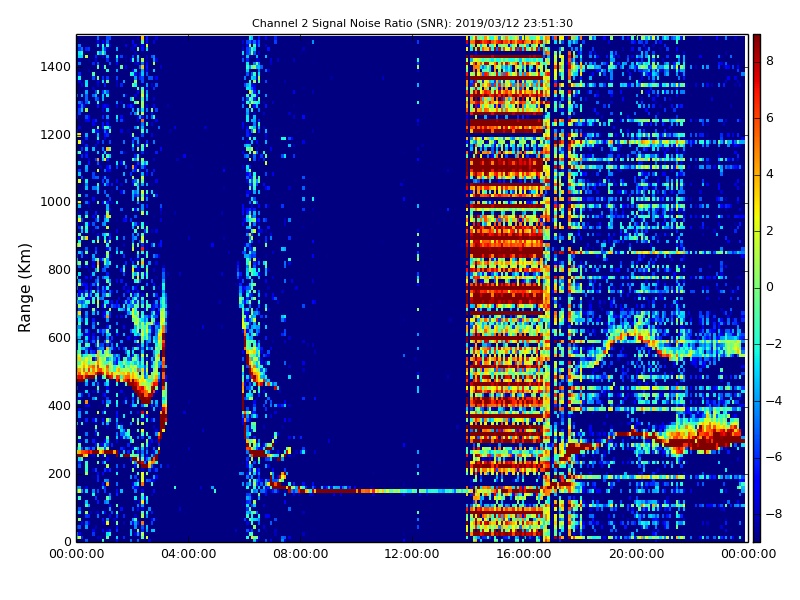Click the arched echo layer near 600 km at 20:00
Screen dimensions: 800x600
635,337
